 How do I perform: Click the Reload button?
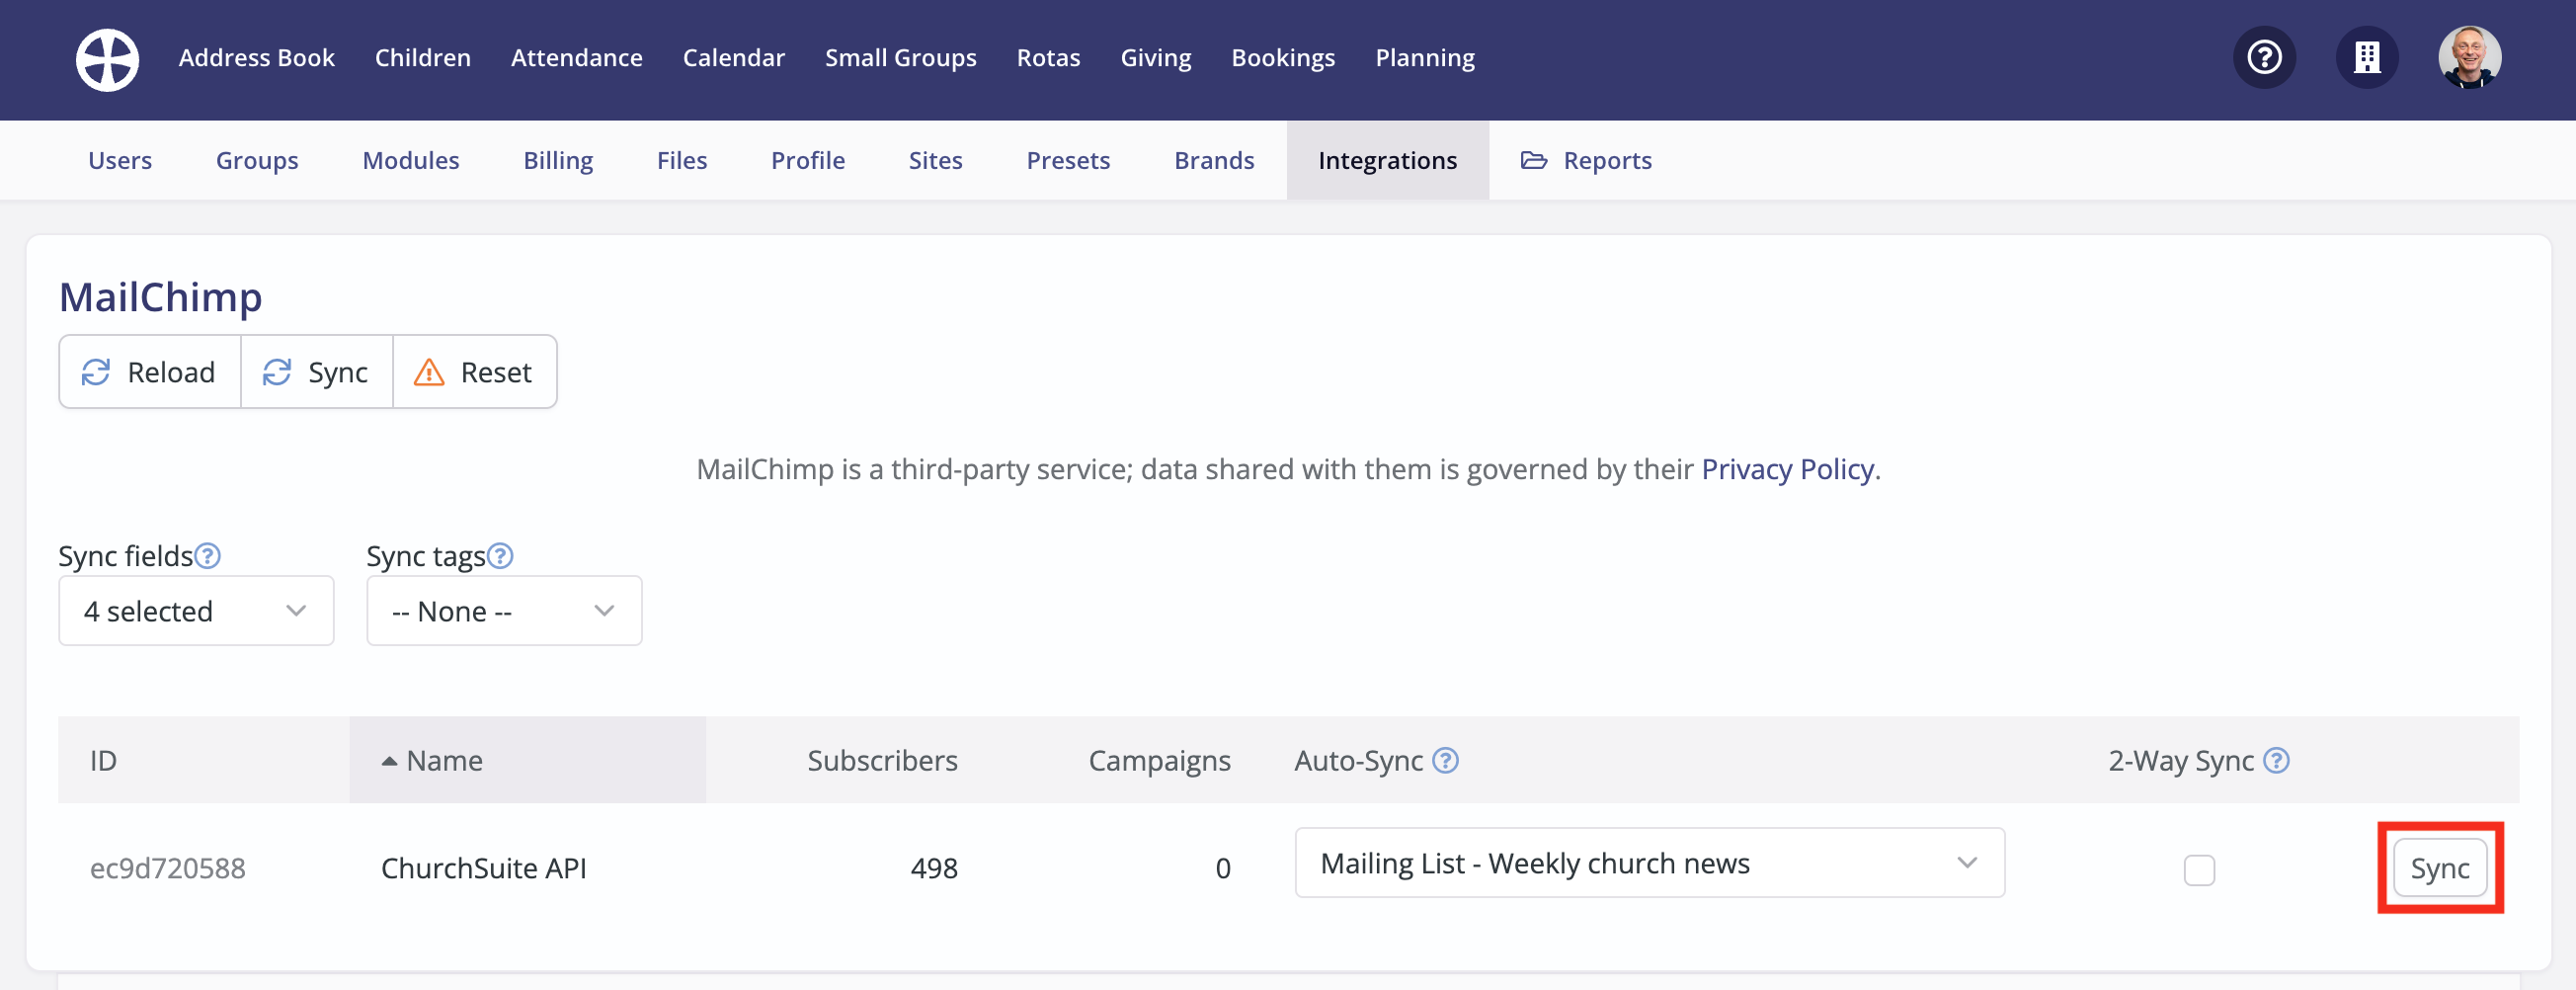pos(150,372)
